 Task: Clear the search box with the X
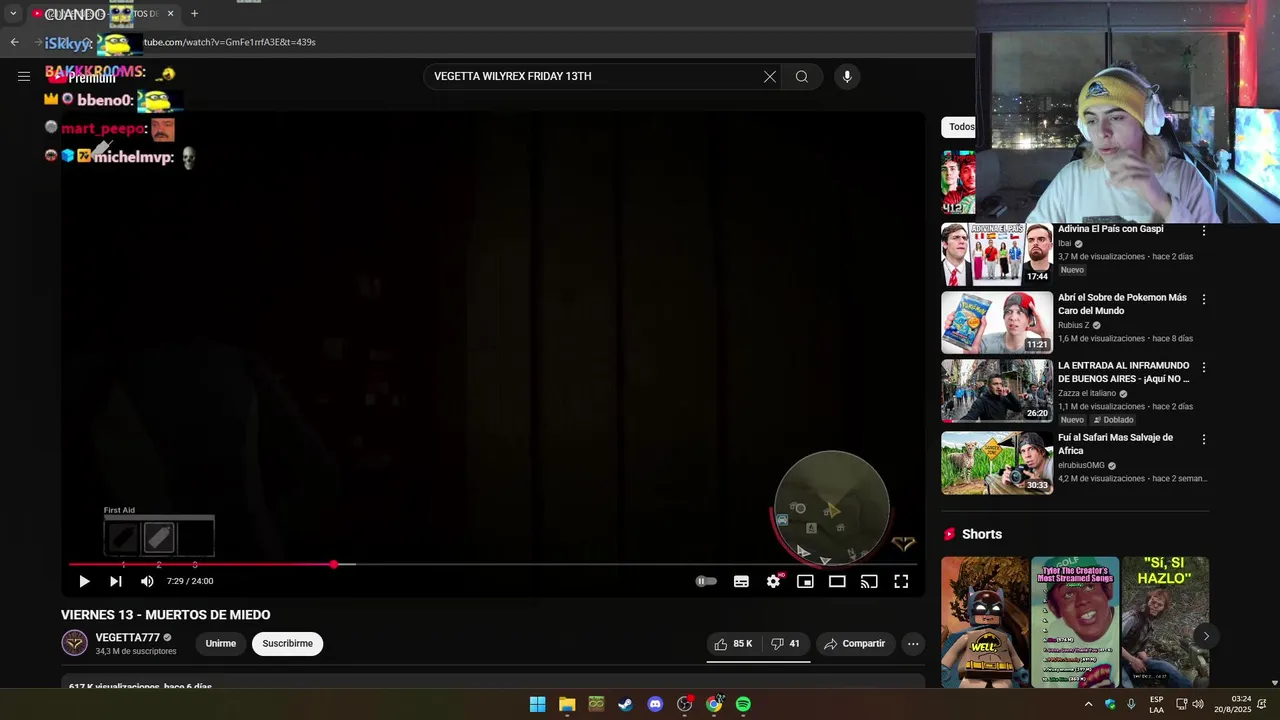tap(770, 76)
